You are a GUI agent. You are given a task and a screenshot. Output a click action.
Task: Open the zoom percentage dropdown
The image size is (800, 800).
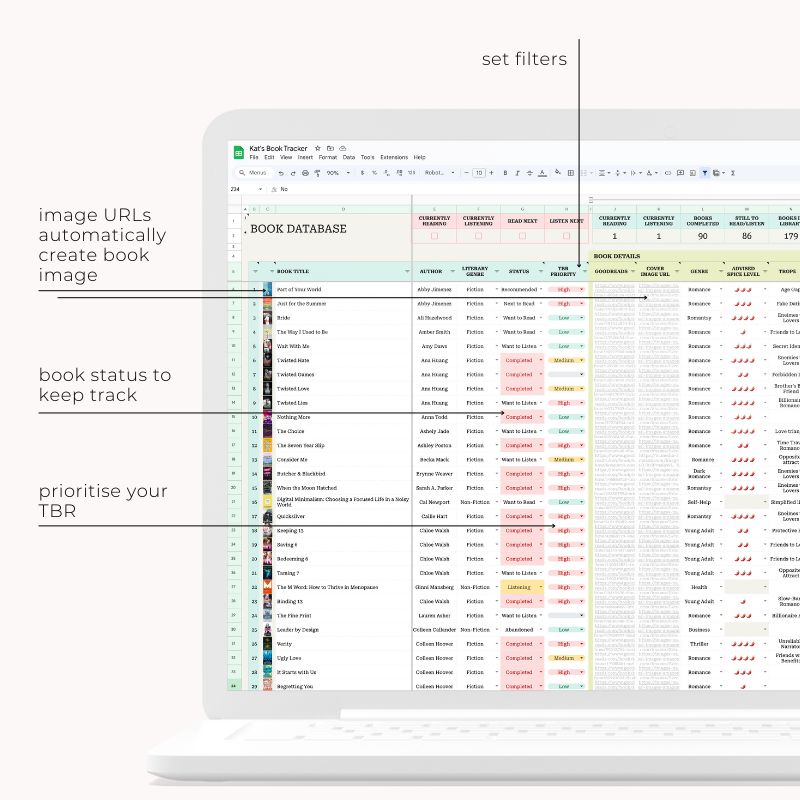pos(336,173)
